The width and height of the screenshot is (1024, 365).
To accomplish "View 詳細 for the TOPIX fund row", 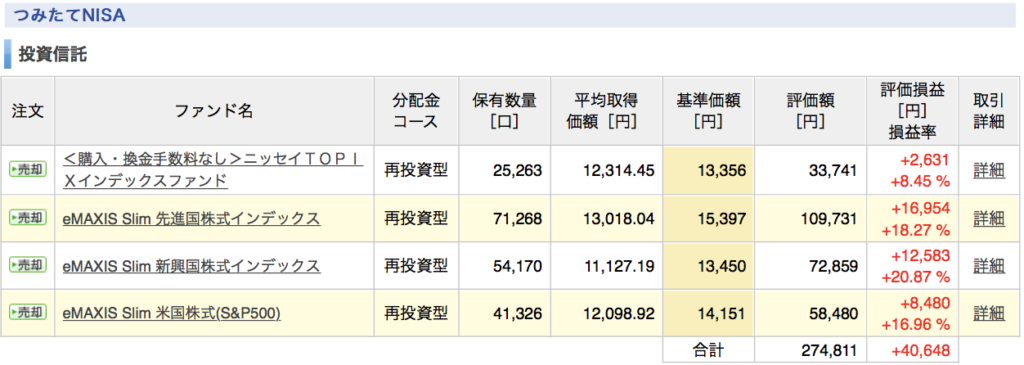I will pyautogui.click(x=989, y=170).
